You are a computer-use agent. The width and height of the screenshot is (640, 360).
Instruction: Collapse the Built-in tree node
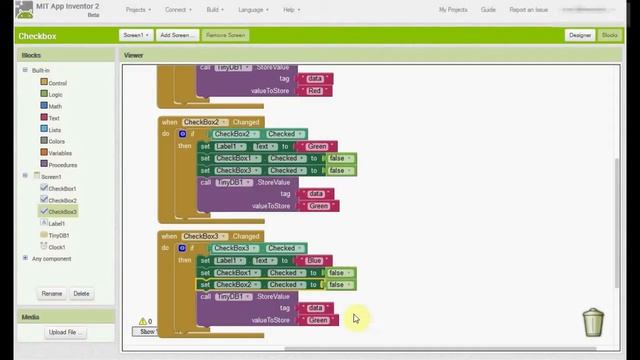pyautogui.click(x=25, y=70)
